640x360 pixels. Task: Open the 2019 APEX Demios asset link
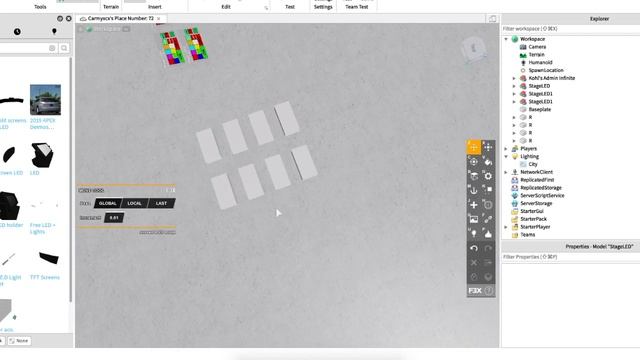pyautogui.click(x=42, y=124)
